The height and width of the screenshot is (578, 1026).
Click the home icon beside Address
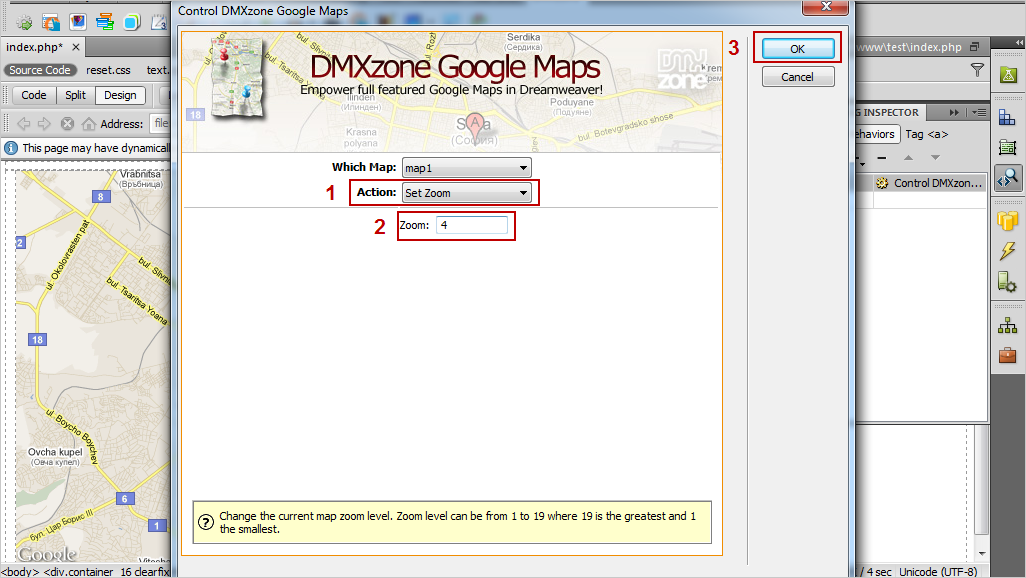(89, 123)
